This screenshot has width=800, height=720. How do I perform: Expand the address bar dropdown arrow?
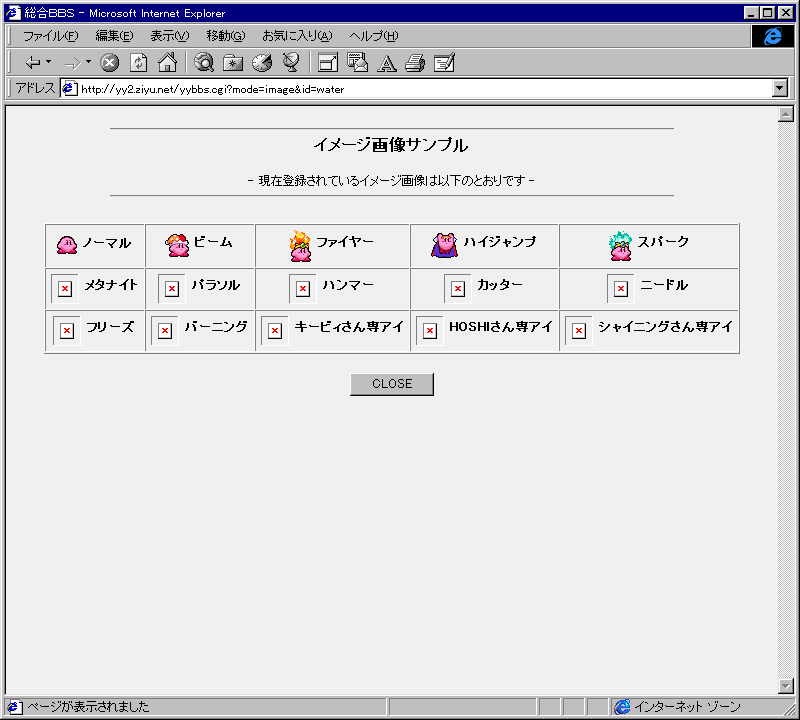(779, 88)
